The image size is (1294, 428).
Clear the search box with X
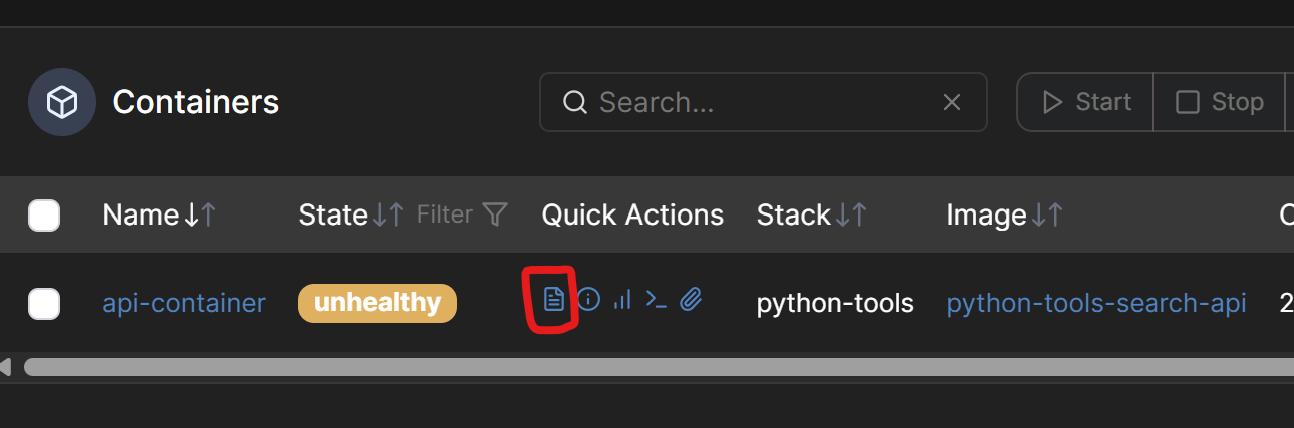click(x=952, y=102)
